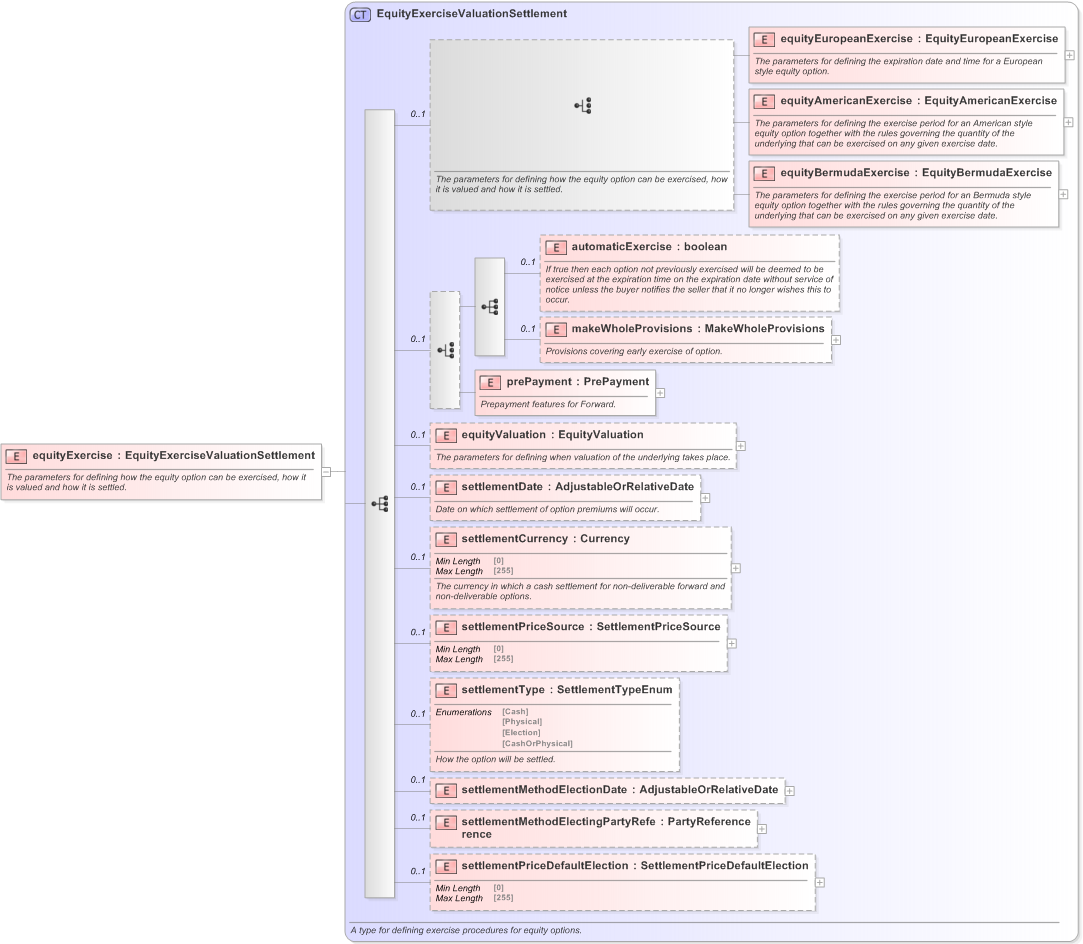Collapse the equityExercise root element

[x=327, y=472]
